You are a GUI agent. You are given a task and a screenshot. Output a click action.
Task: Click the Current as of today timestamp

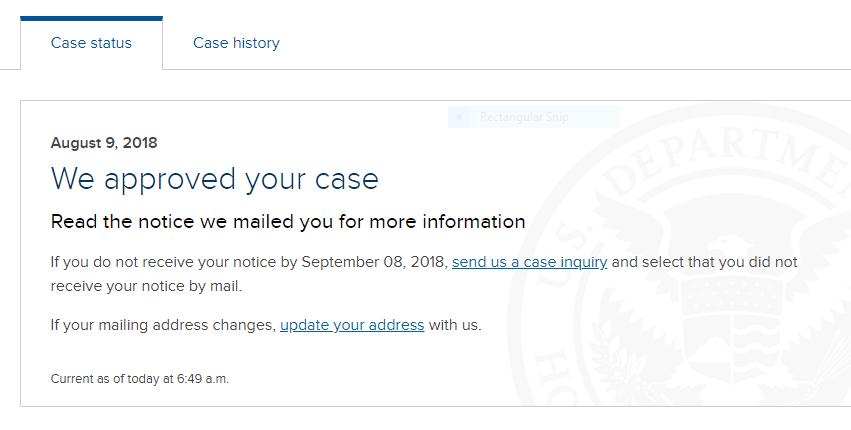(139, 379)
